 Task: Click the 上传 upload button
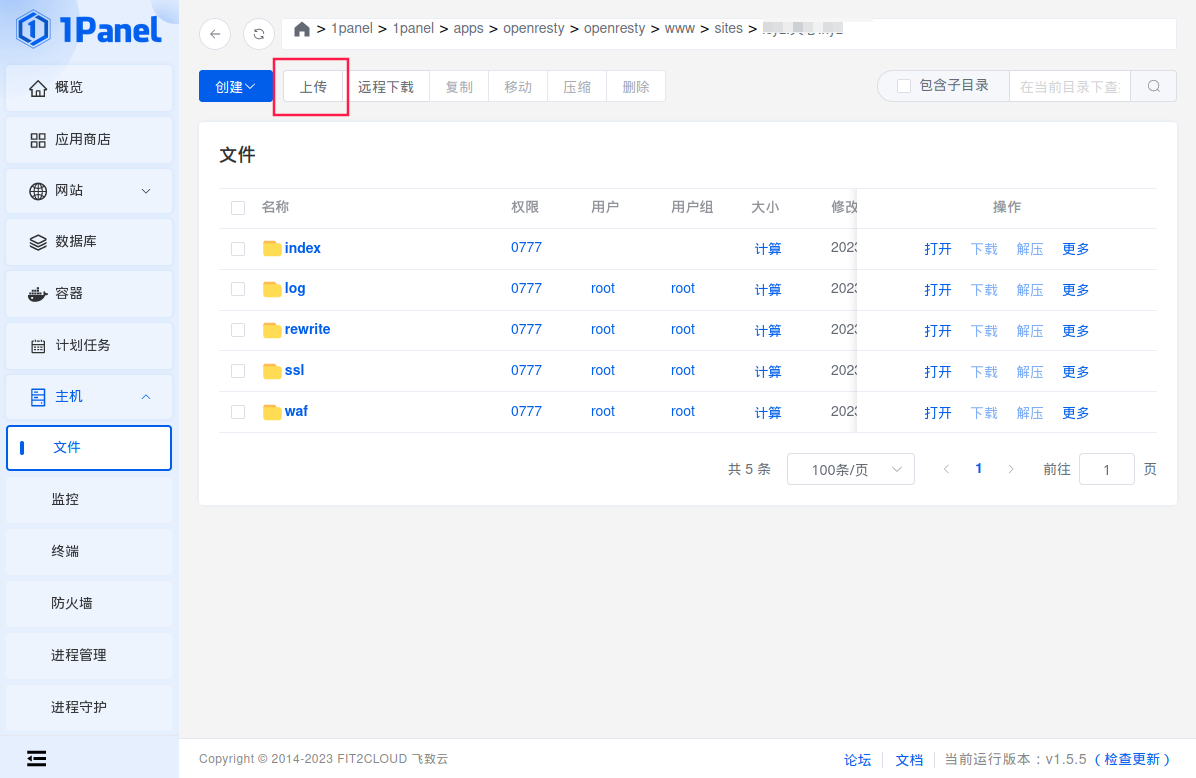point(313,87)
